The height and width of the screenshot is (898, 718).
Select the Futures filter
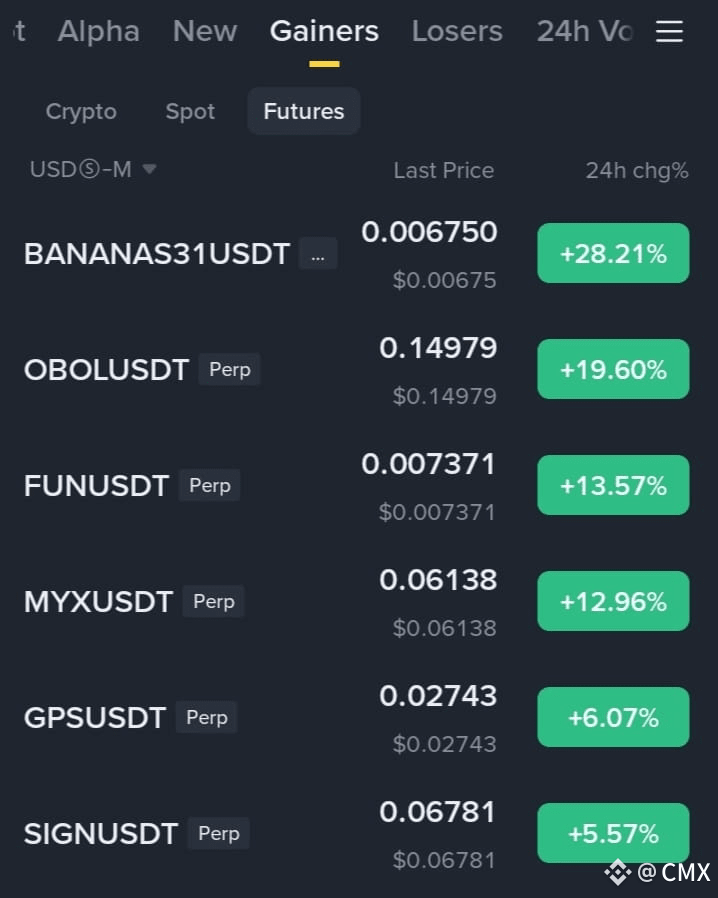point(304,111)
